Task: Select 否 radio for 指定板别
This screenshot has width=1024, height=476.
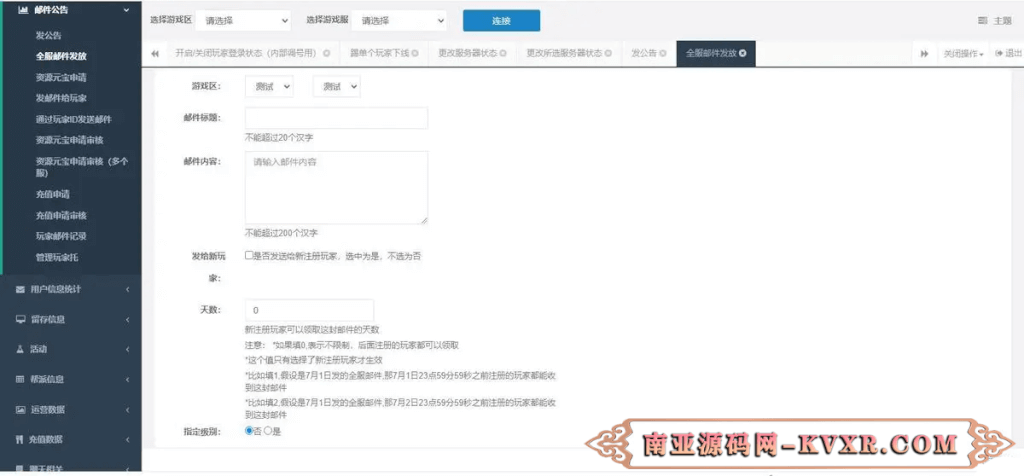Action: pos(249,431)
